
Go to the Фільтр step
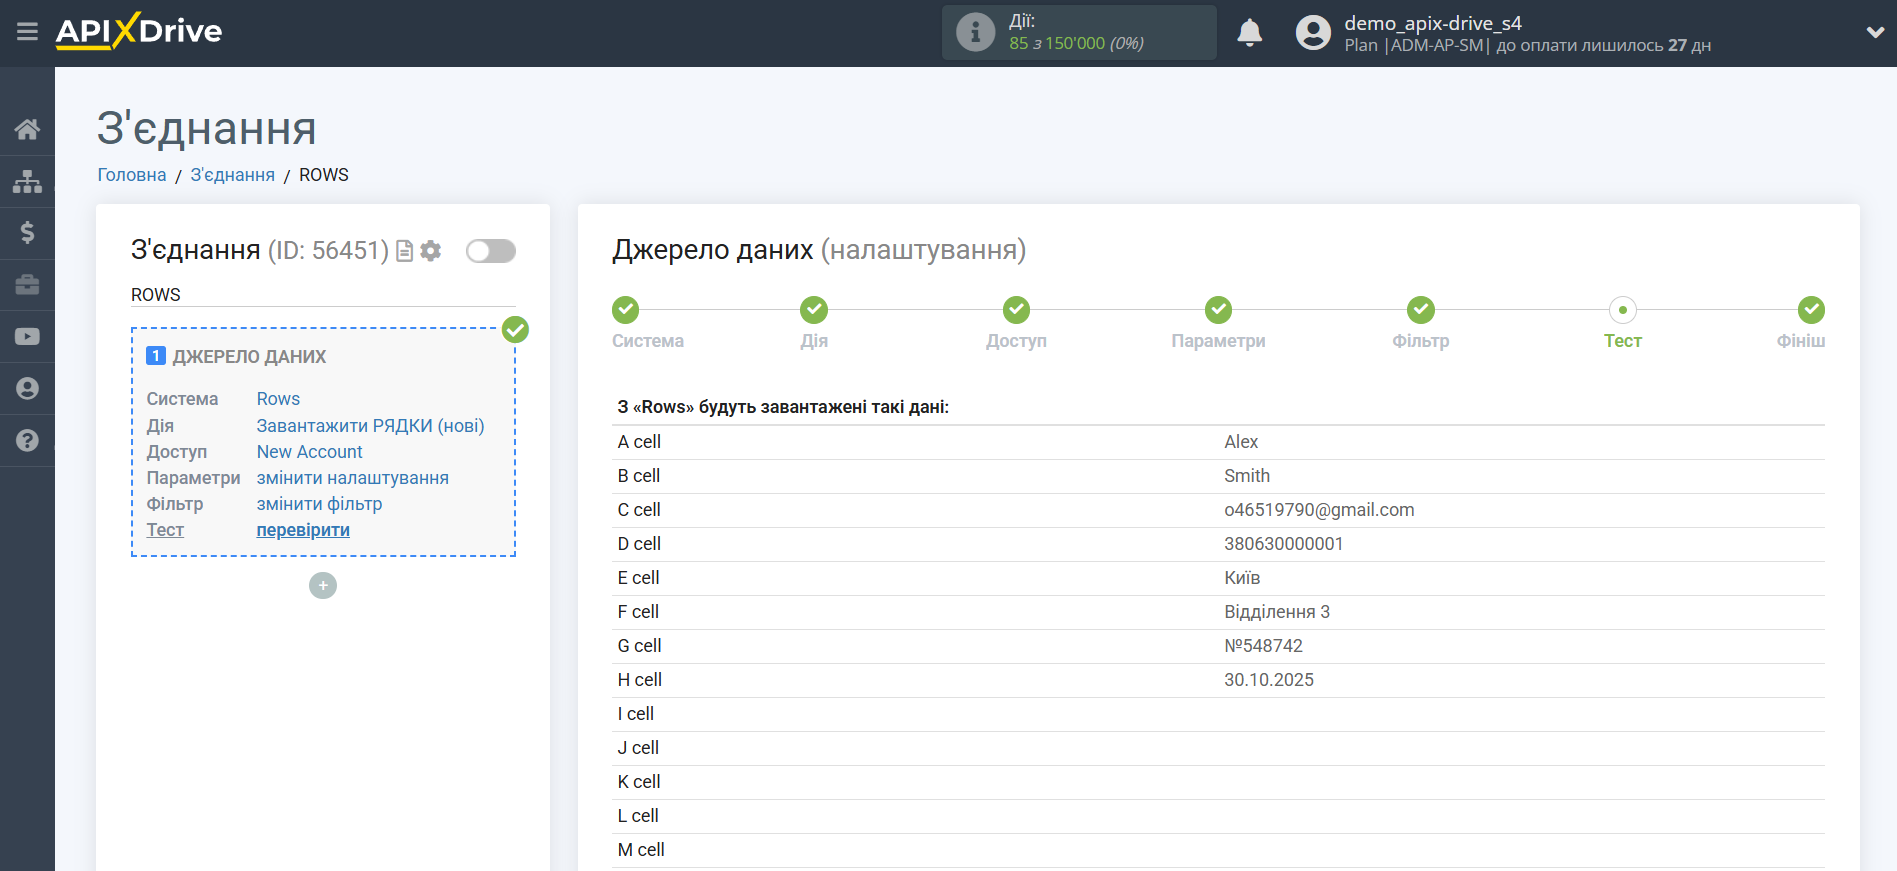click(x=1420, y=311)
